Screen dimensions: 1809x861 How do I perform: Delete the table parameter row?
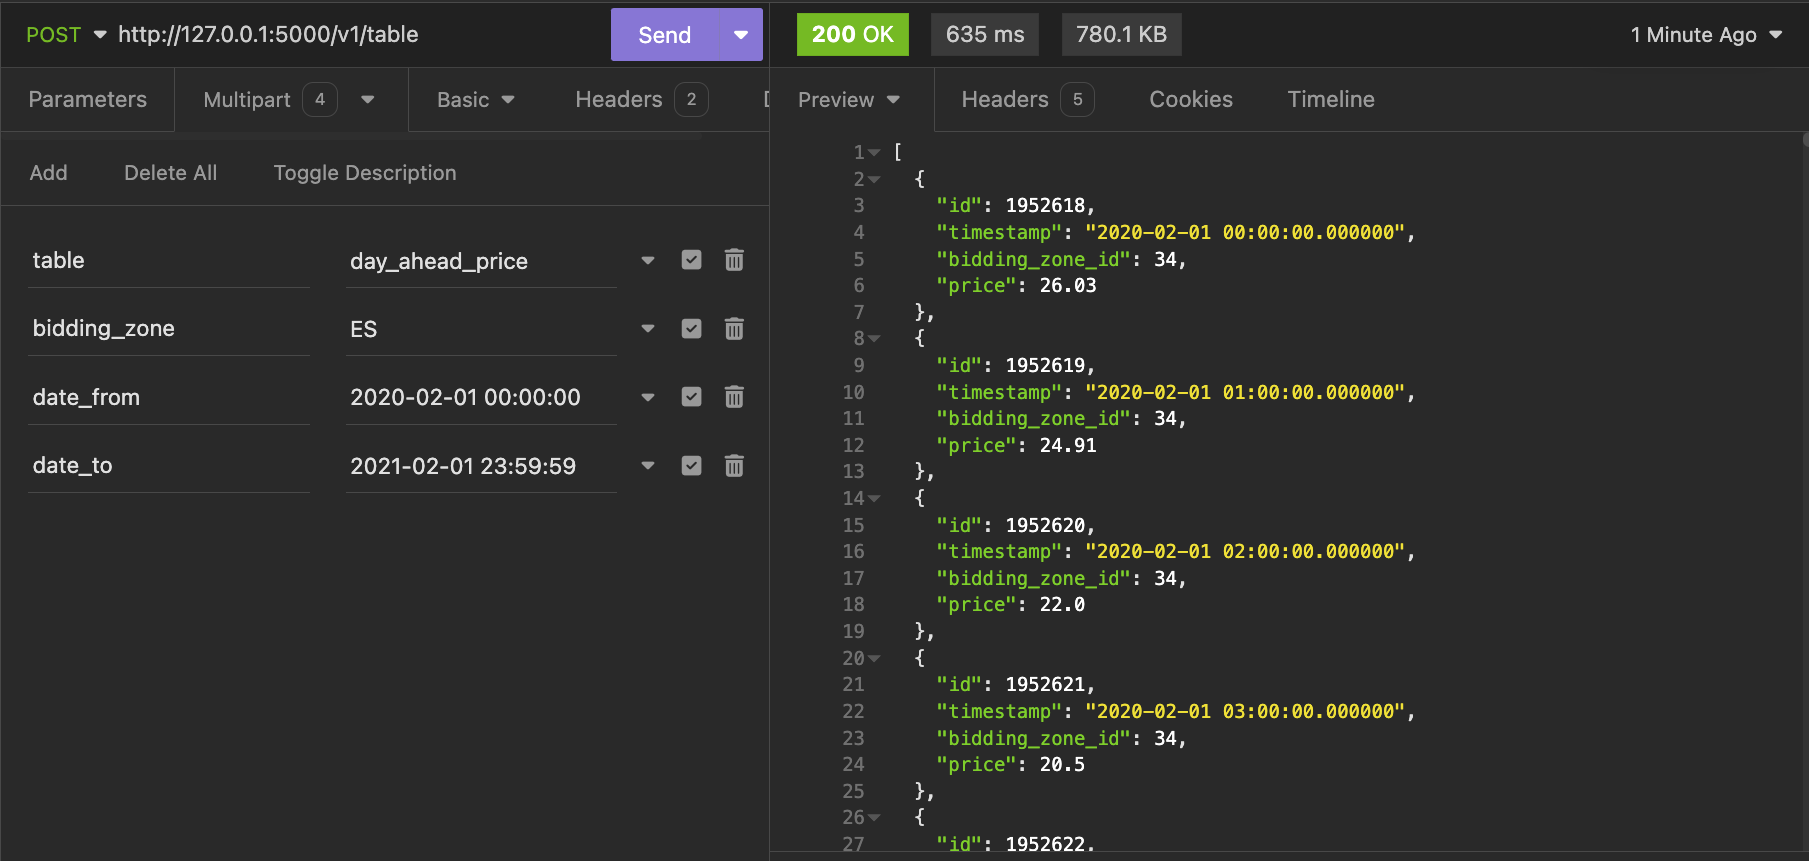[734, 260]
